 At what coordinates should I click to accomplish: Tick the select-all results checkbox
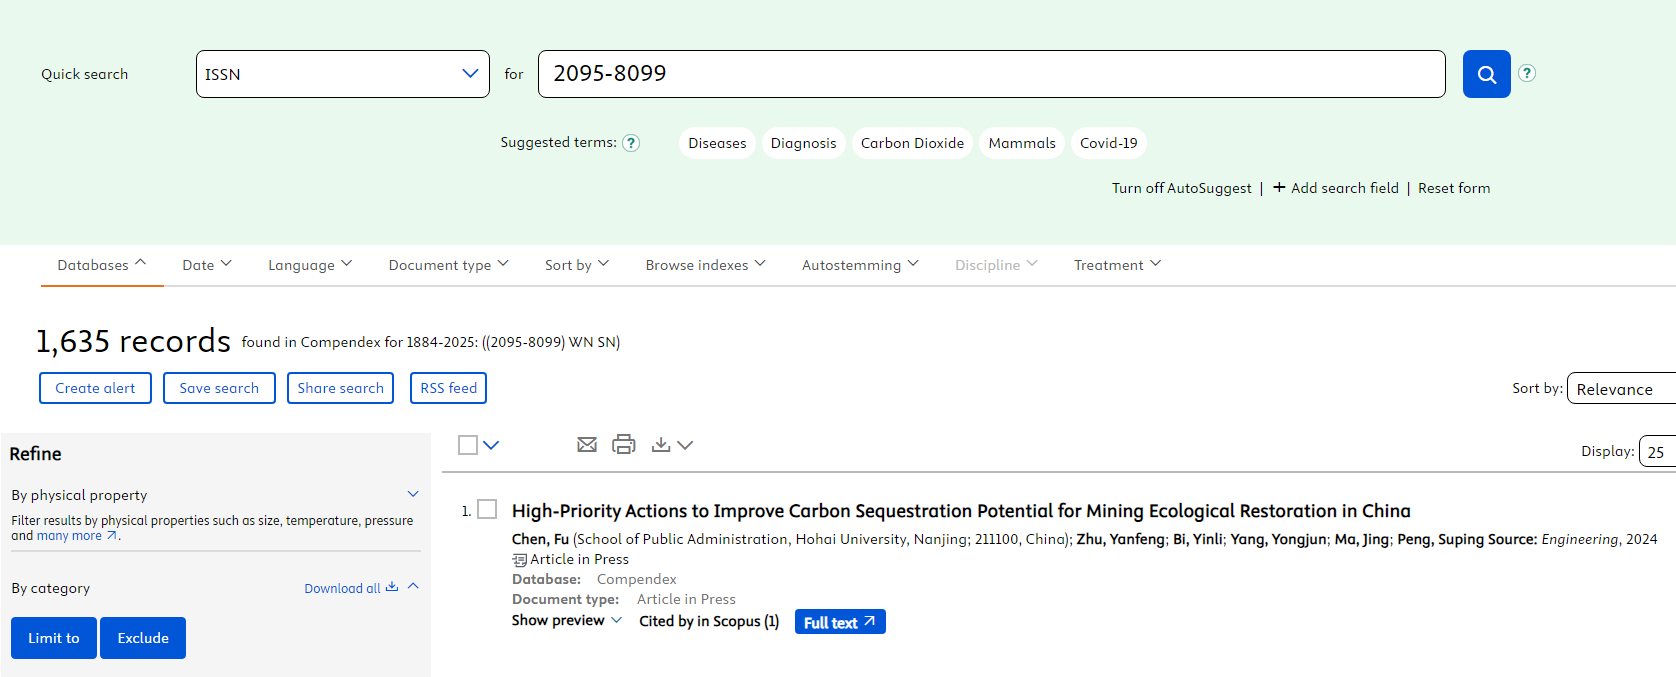tap(468, 445)
